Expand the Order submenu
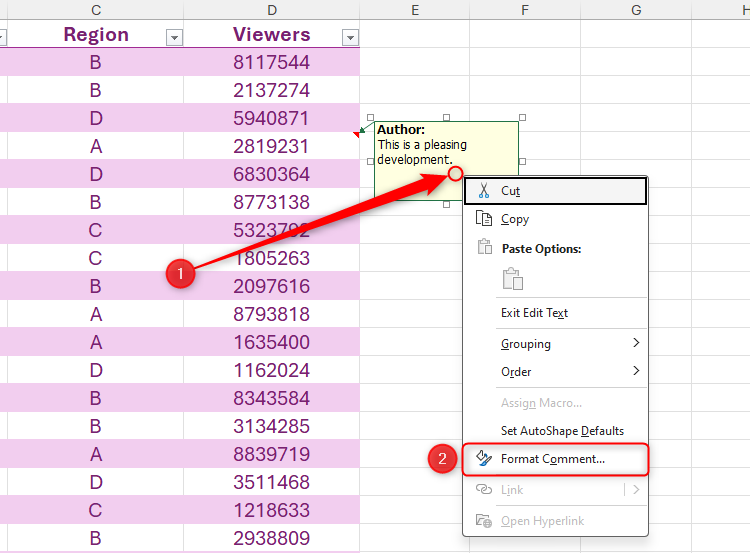This screenshot has width=750, height=553. [636, 371]
